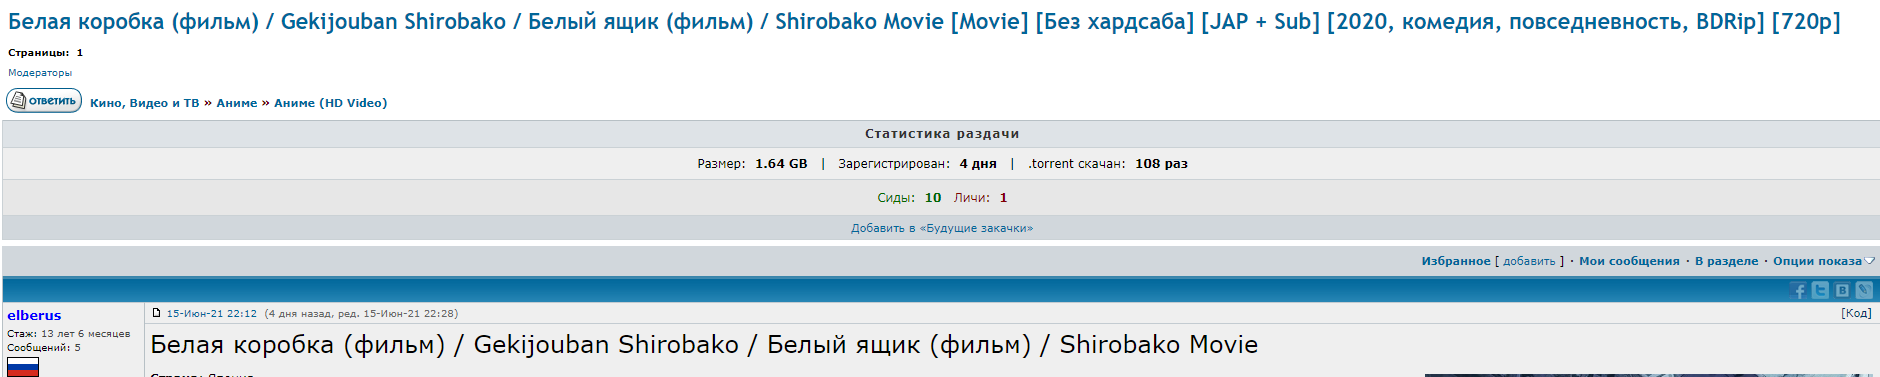Open the Кино, Видео и ТВ breadcrumb

[x=145, y=103]
